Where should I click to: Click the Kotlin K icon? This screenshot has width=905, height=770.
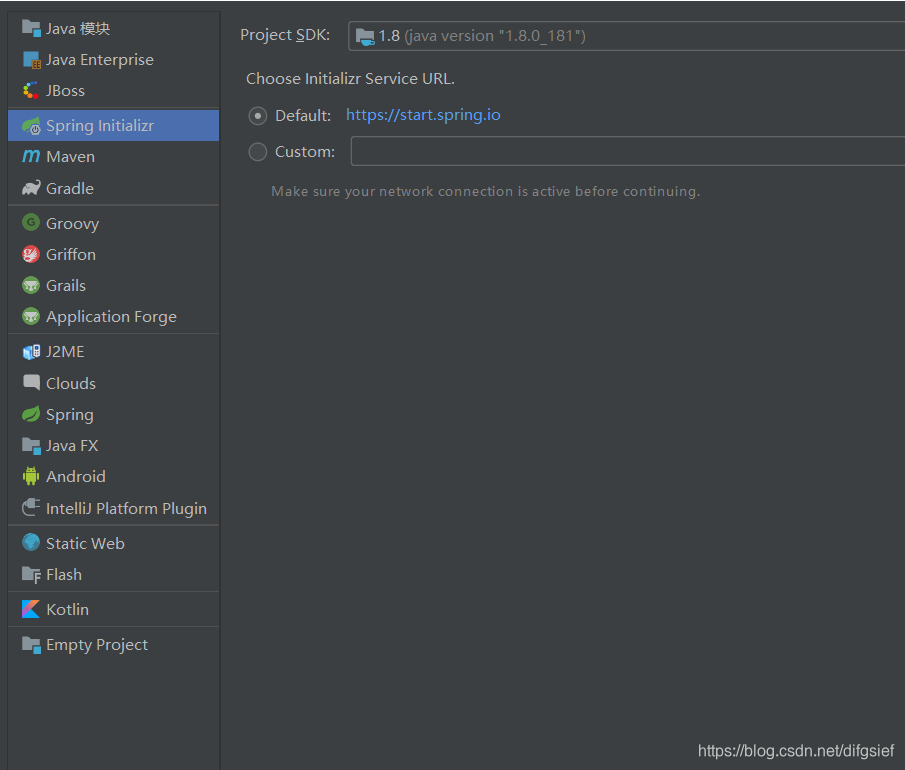point(31,609)
